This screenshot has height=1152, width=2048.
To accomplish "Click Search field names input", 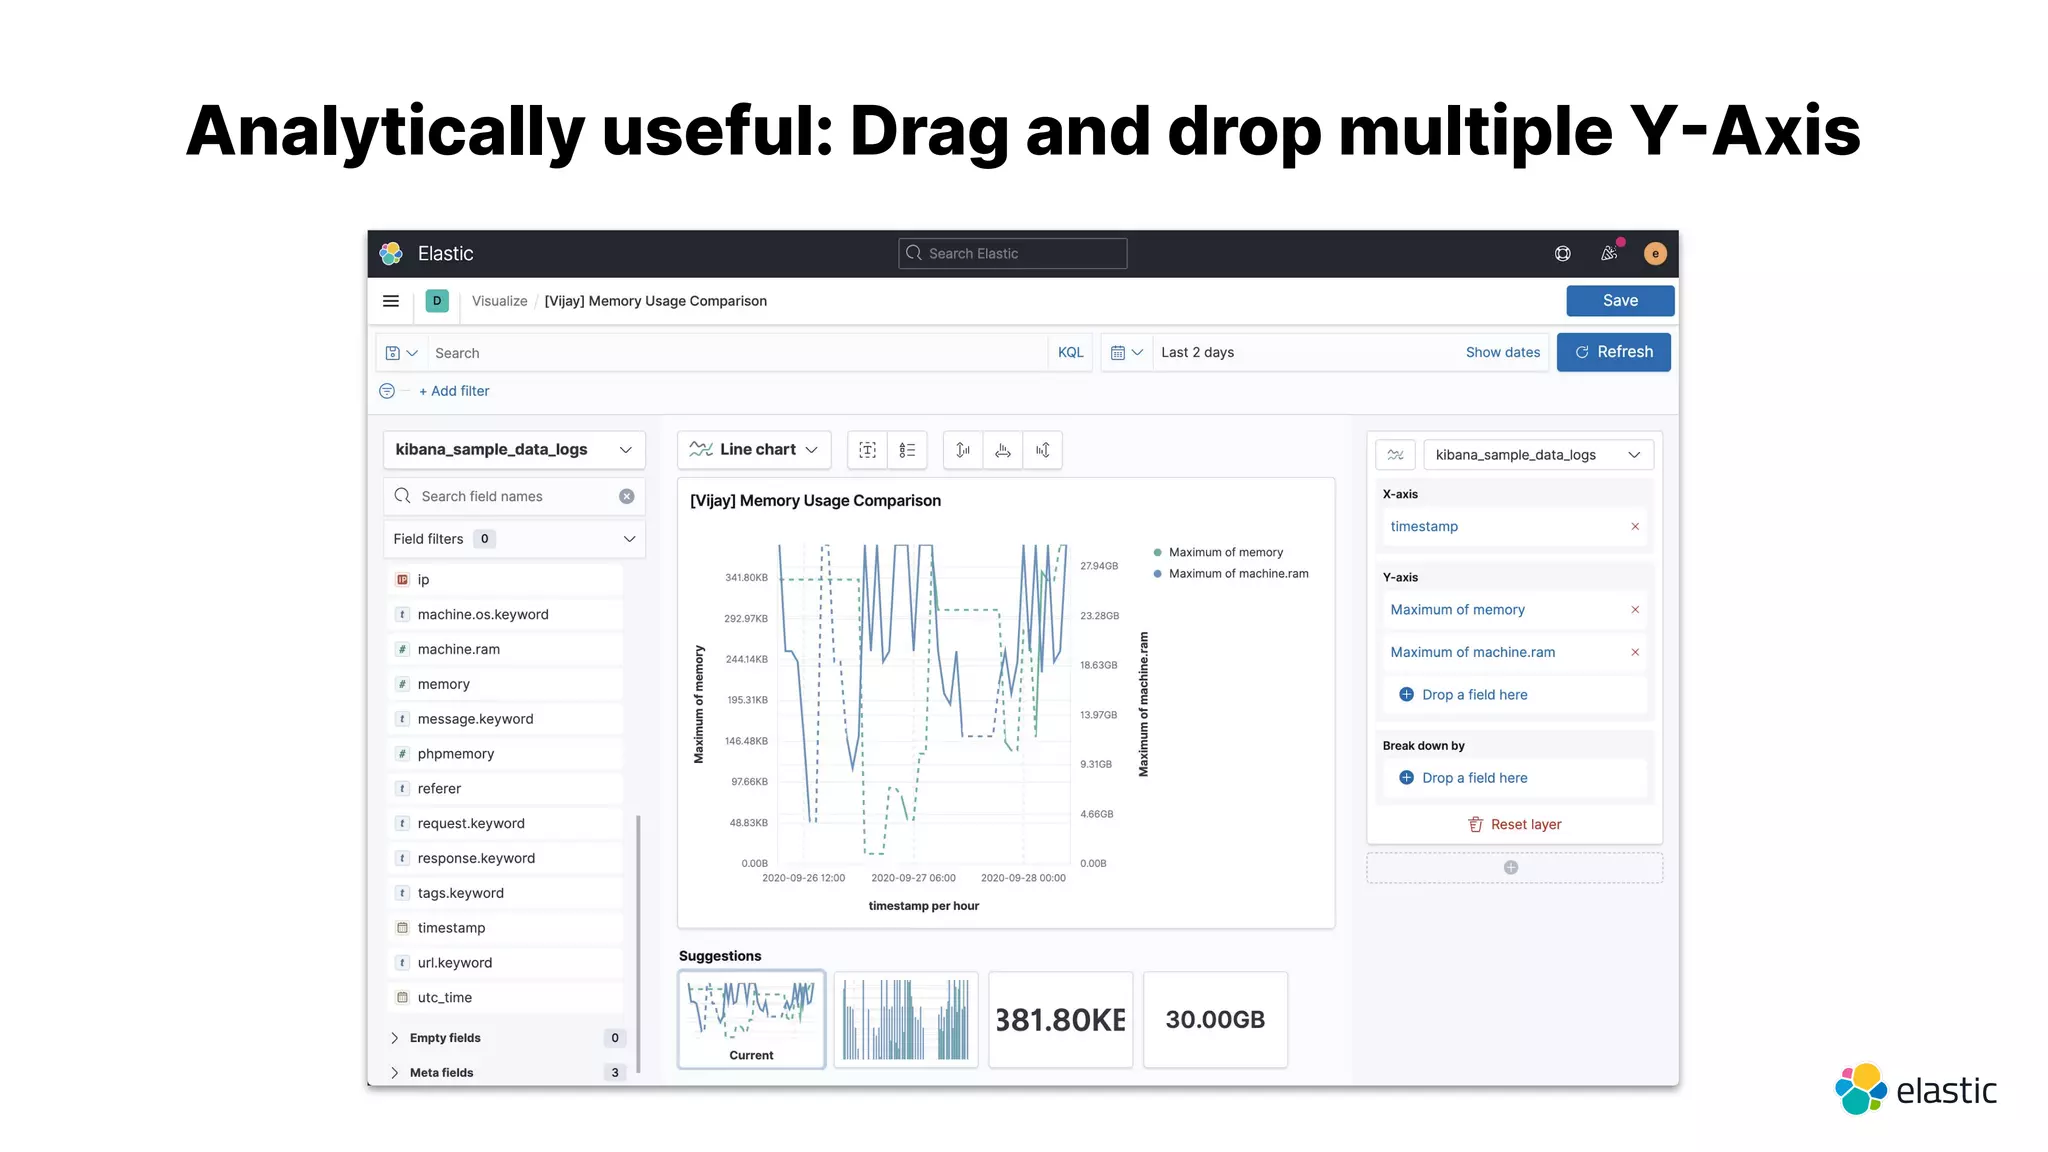I will point(514,496).
